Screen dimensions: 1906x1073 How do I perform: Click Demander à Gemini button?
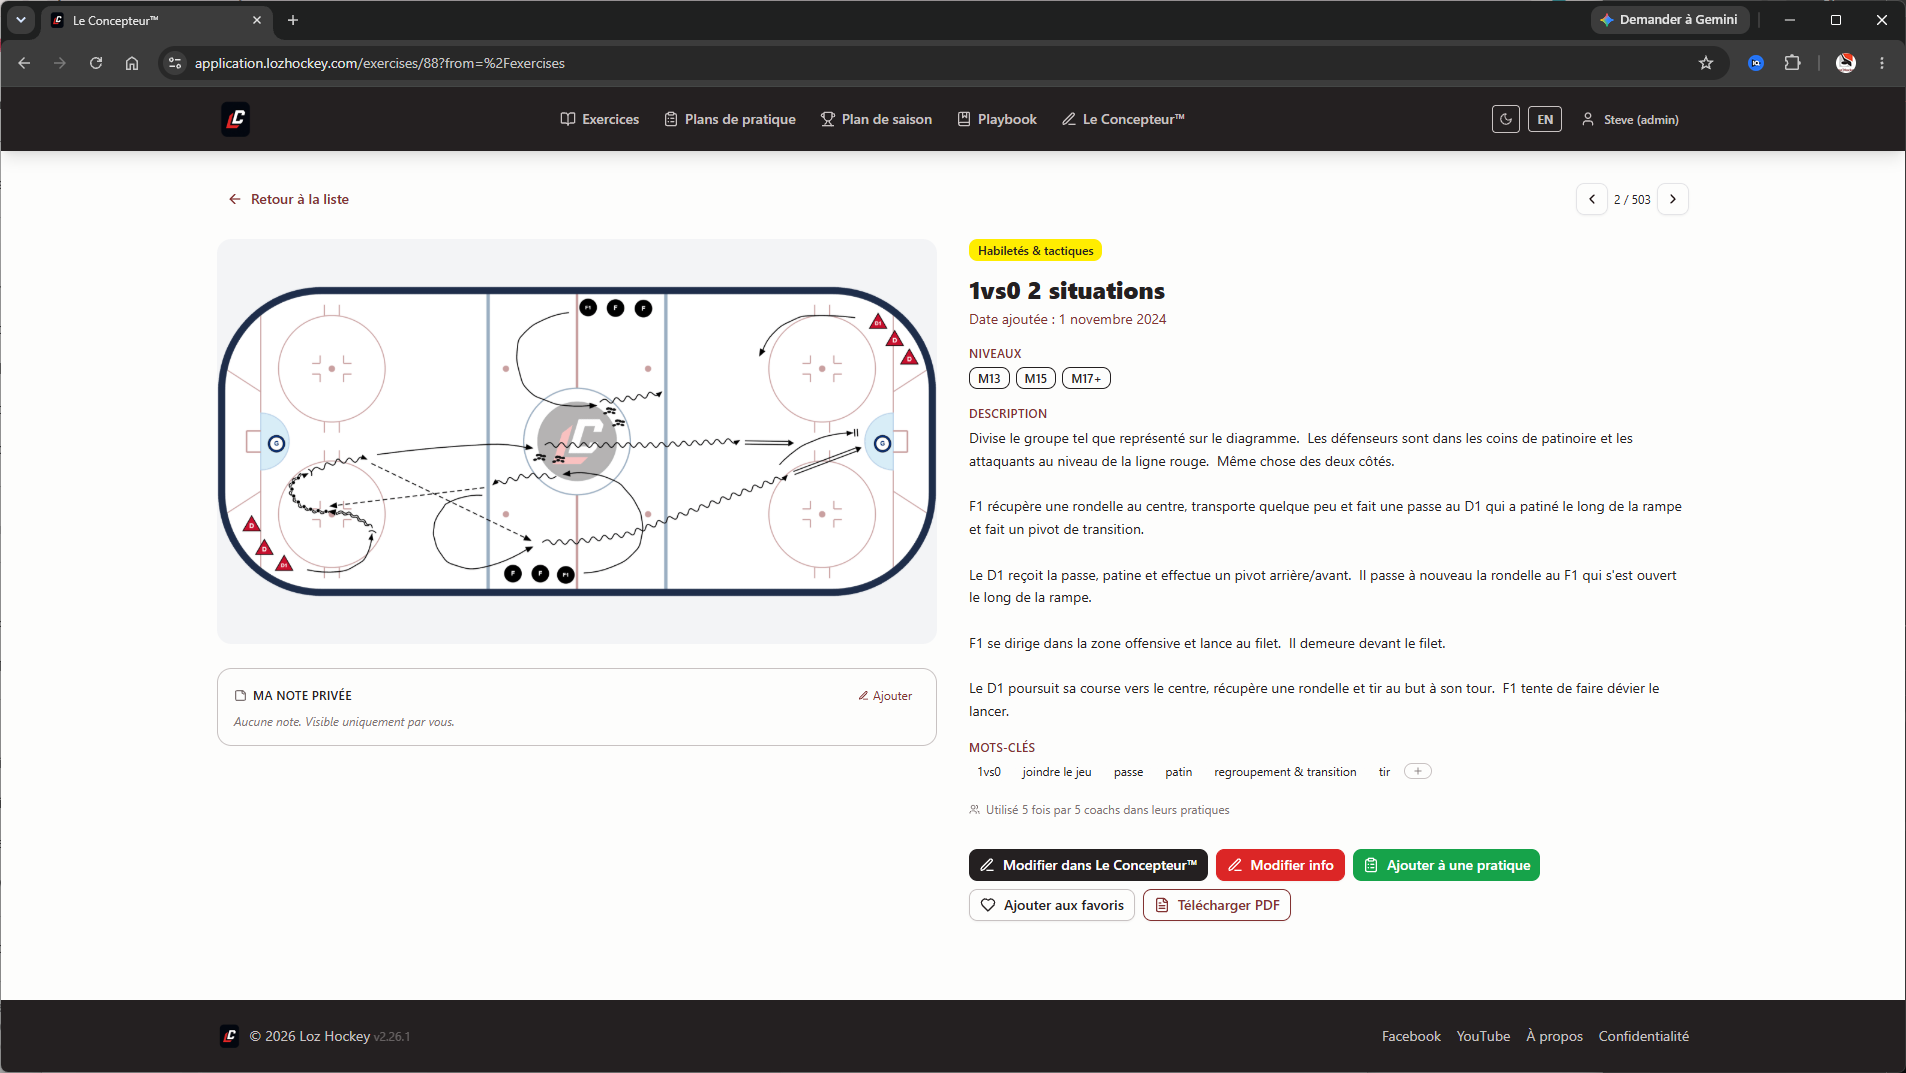(1669, 20)
